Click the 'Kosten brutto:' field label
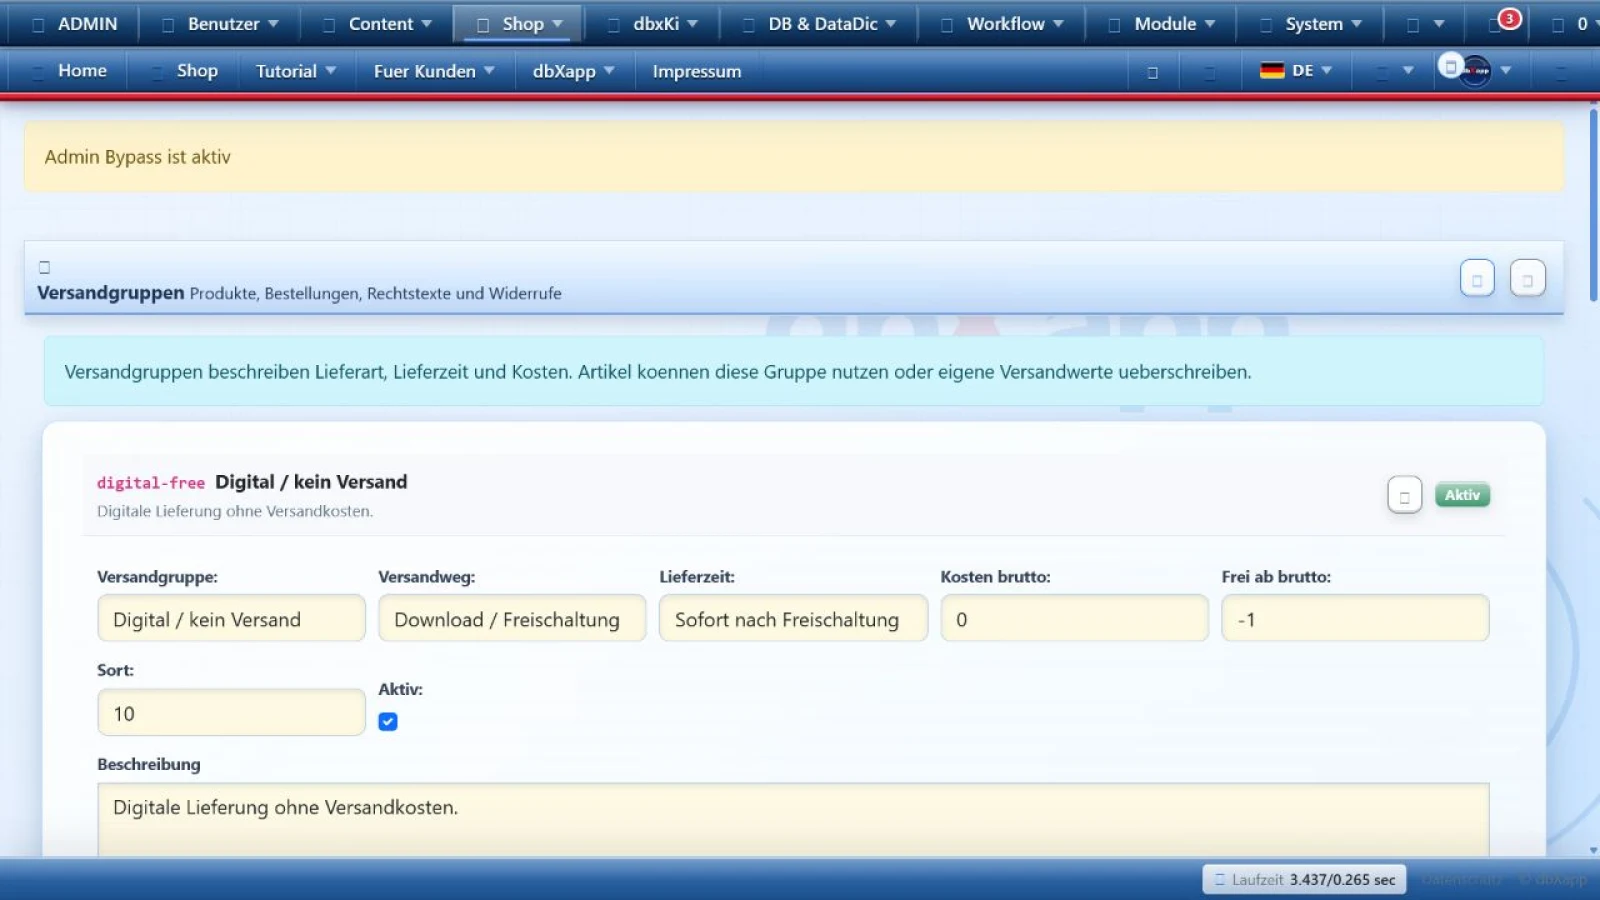This screenshot has height=900, width=1600. tap(995, 577)
